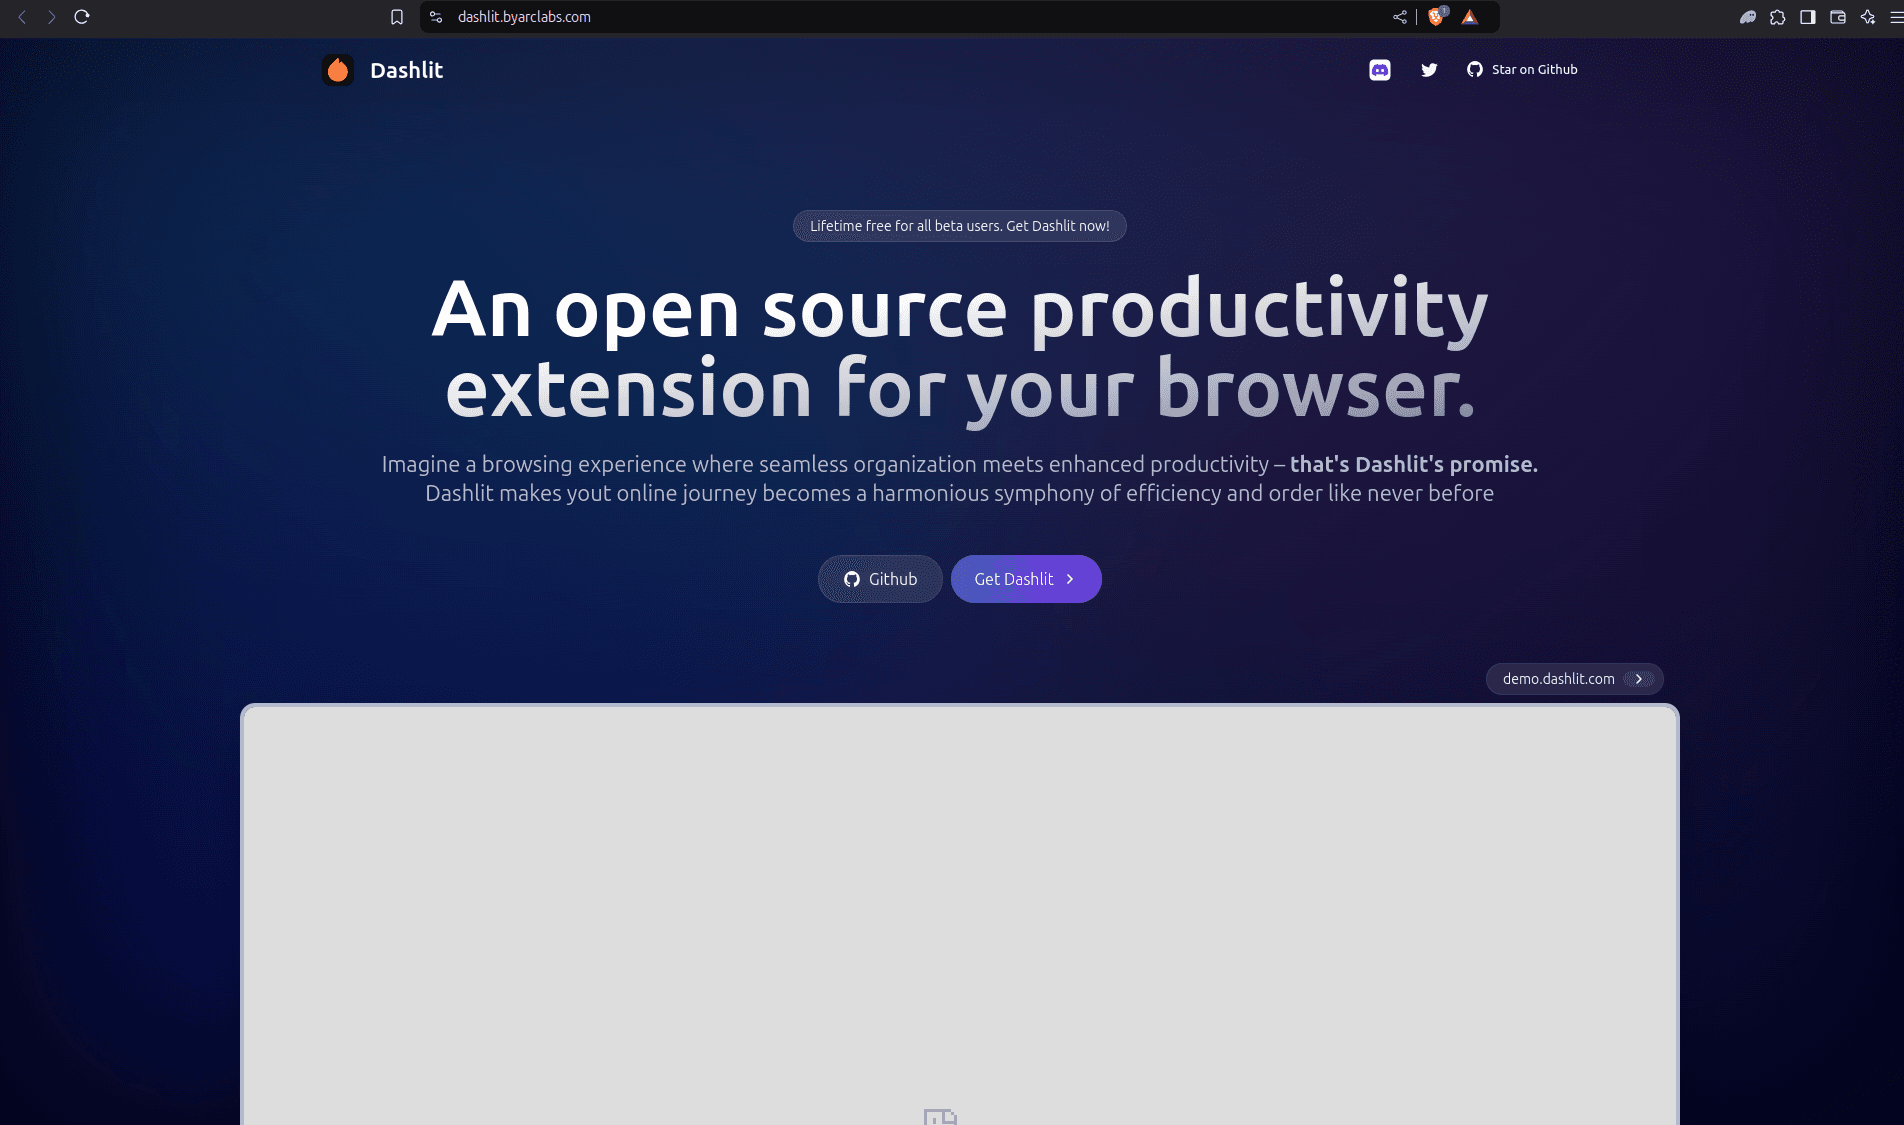Click the Star on Github link
Screen dimensions: 1904x1125
(1522, 70)
